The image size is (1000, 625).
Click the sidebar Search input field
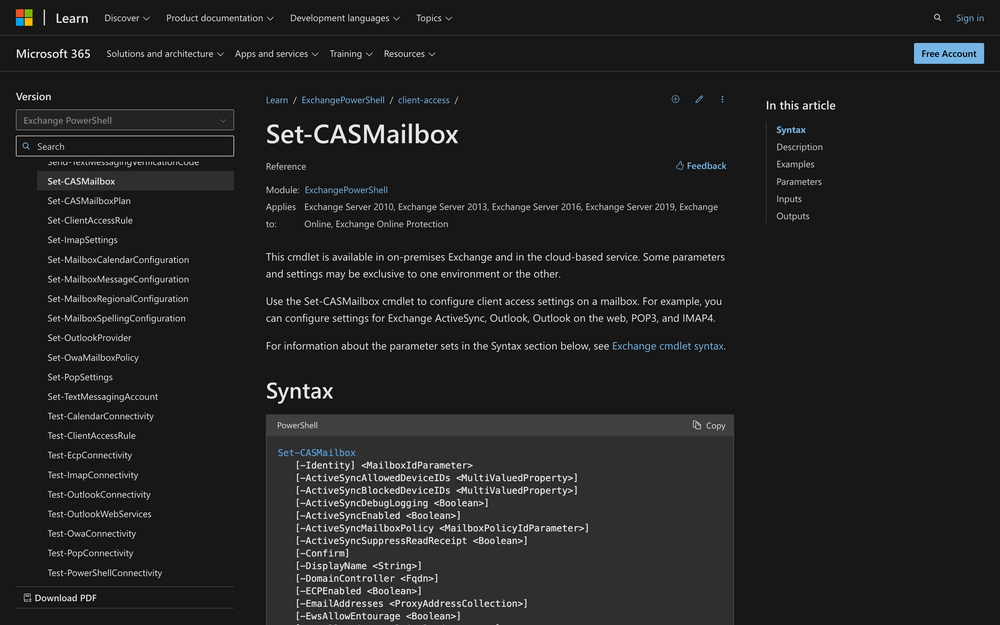pyautogui.click(x=125, y=146)
